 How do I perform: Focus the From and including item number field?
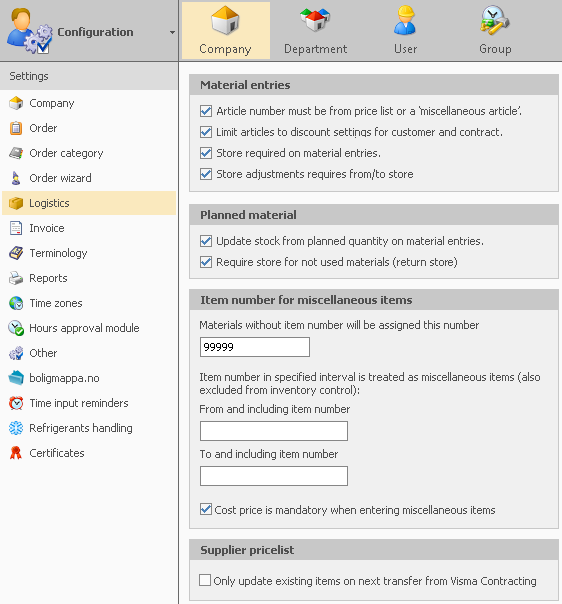click(x=274, y=431)
